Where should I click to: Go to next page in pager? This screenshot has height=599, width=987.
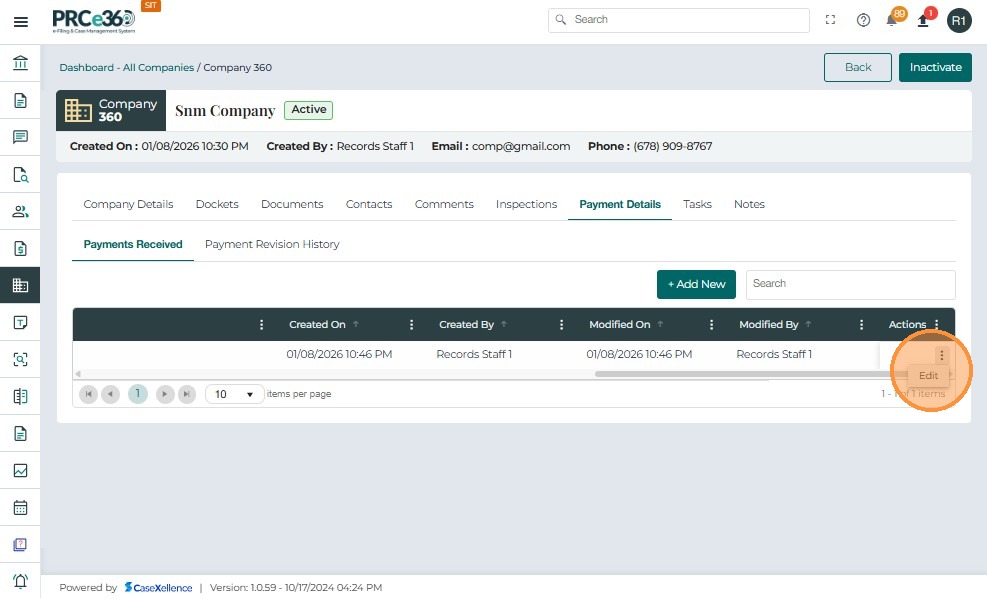[x=165, y=395]
